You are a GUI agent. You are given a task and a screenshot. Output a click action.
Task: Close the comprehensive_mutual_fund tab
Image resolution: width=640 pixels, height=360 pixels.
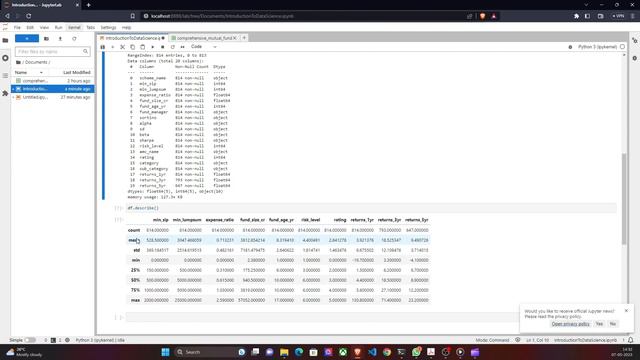click(235, 38)
